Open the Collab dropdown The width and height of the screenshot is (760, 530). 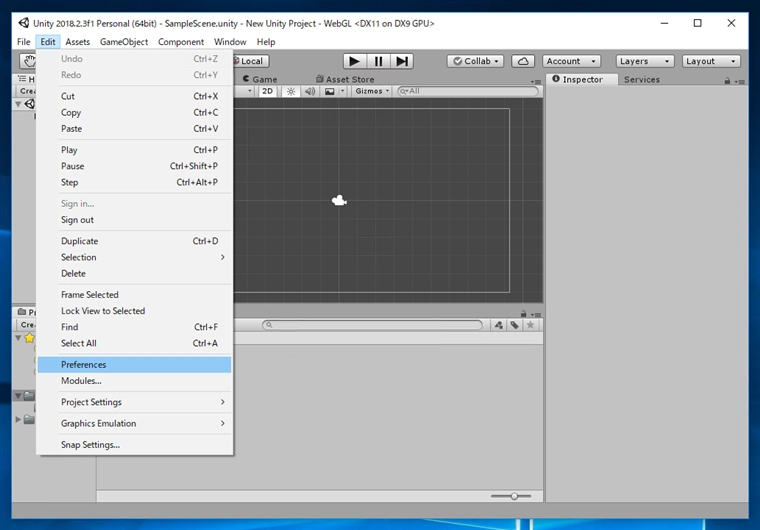pos(475,61)
